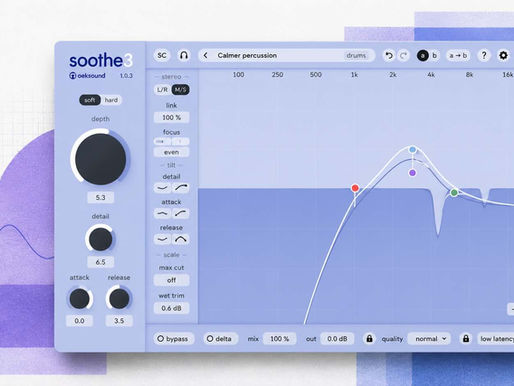Open the max cut off field
The height and width of the screenshot is (386, 514).
(x=171, y=280)
